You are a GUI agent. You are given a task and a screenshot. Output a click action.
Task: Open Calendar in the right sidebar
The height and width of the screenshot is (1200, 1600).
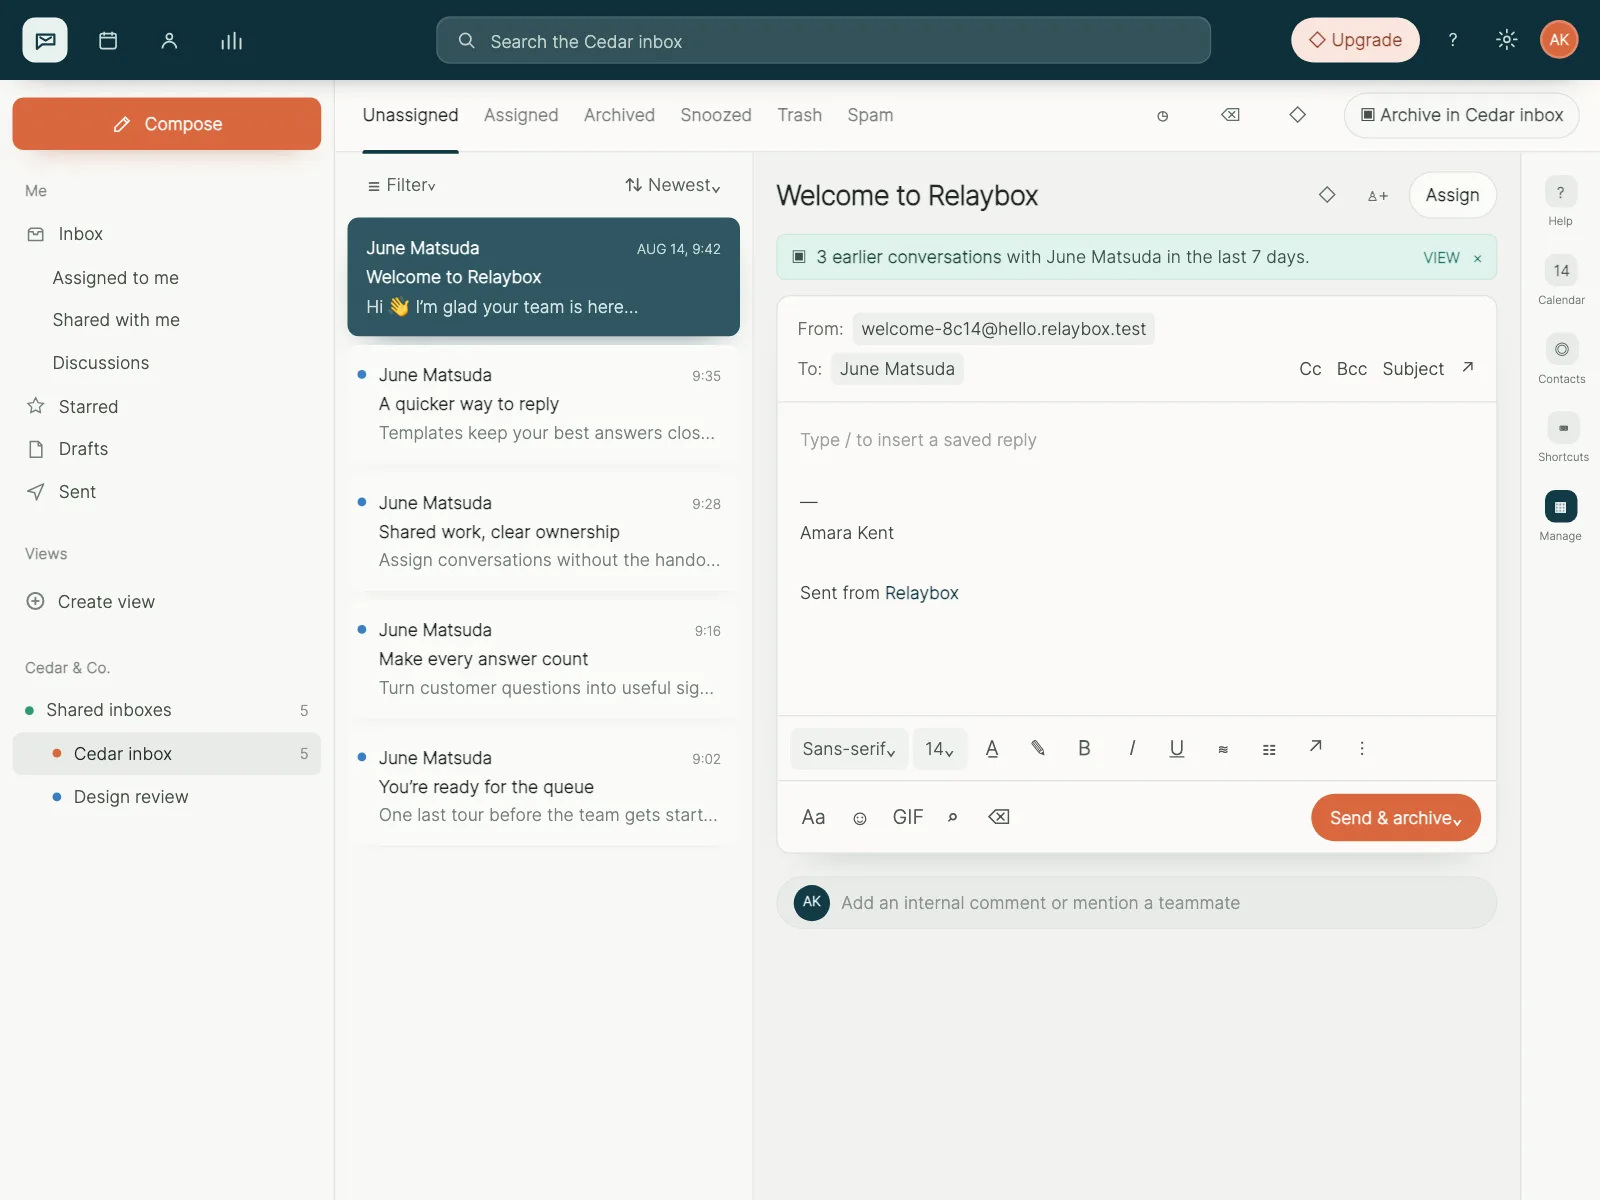(1561, 280)
